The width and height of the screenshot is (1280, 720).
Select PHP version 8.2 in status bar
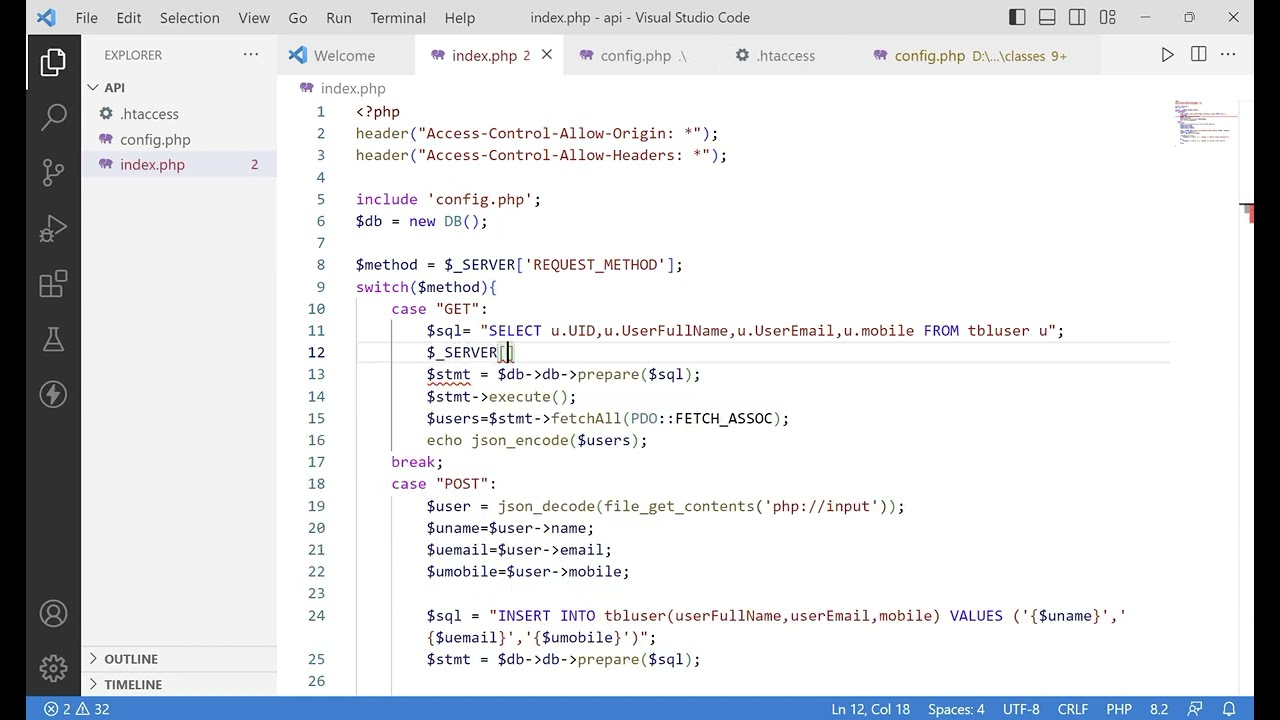(x=1159, y=709)
